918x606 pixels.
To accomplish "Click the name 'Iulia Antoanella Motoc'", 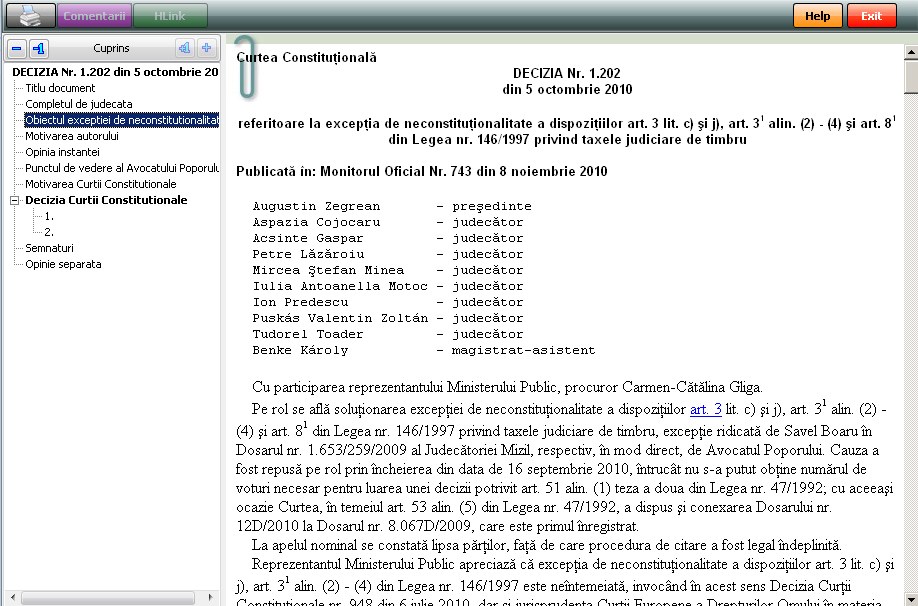I will point(340,286).
